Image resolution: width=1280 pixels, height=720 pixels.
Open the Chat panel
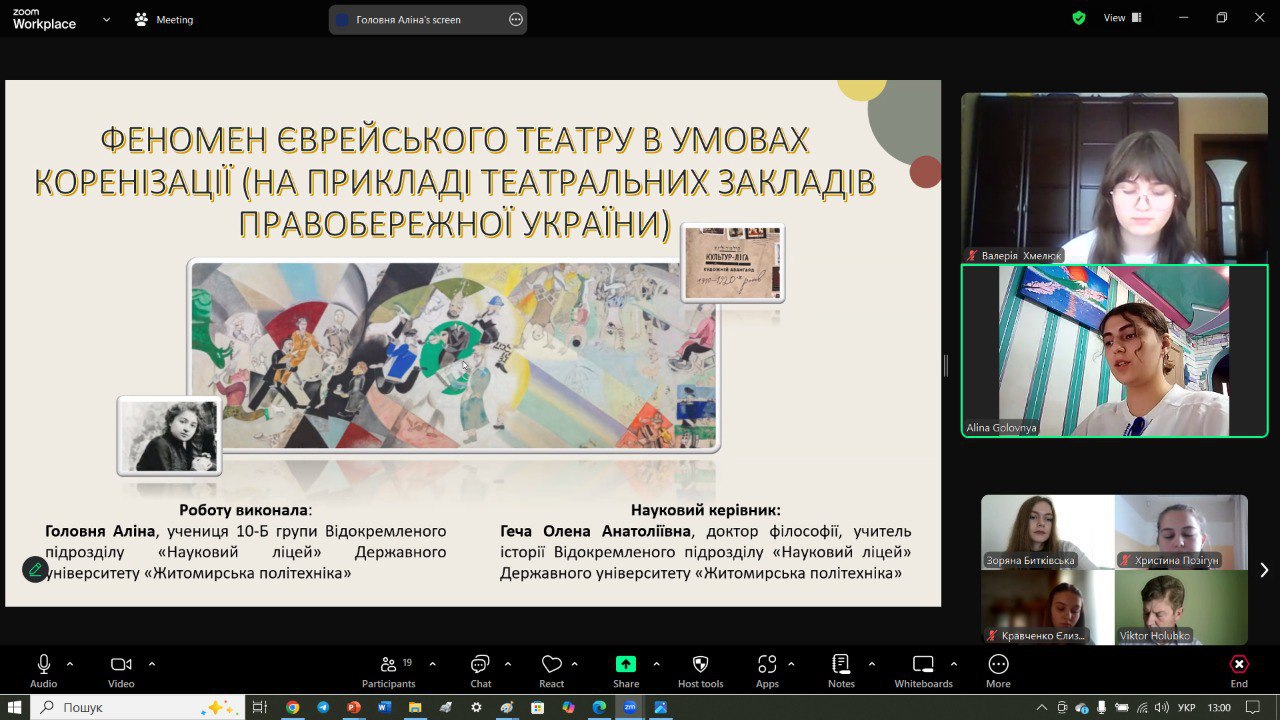(x=480, y=670)
